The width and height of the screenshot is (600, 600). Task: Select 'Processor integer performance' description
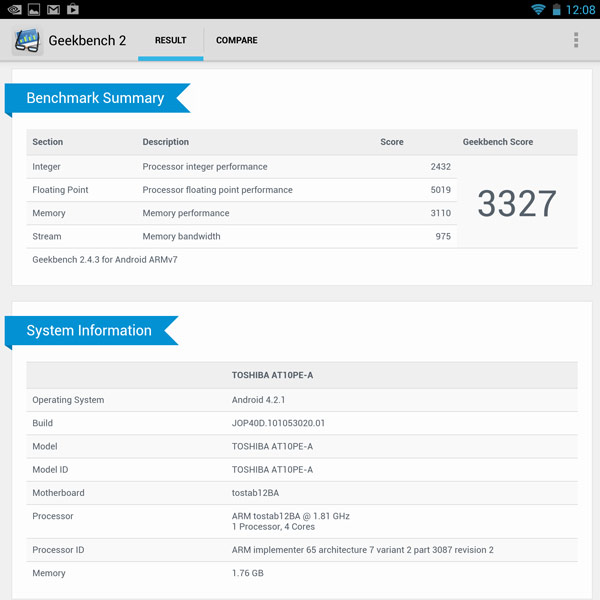205,167
